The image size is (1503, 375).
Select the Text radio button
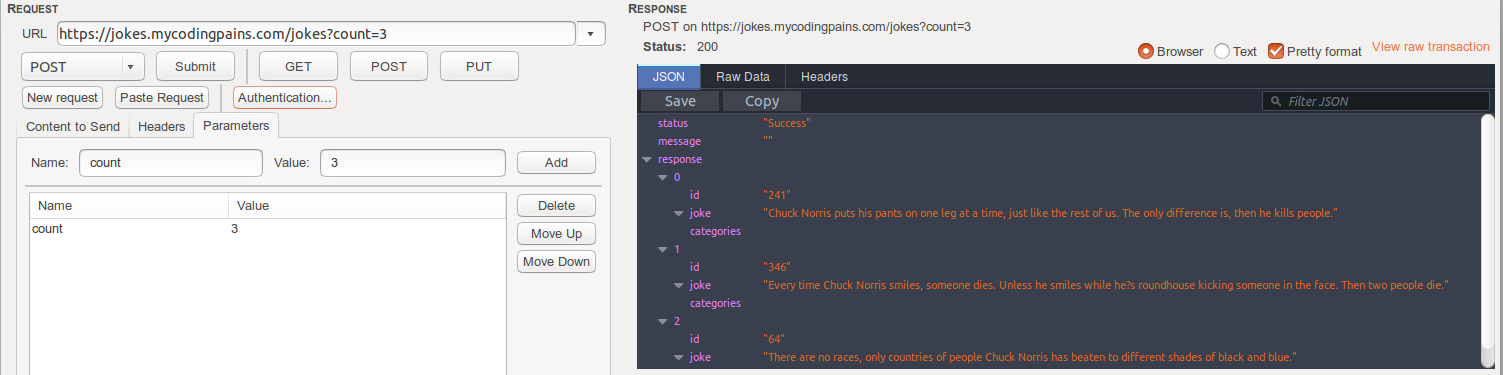coord(1221,51)
